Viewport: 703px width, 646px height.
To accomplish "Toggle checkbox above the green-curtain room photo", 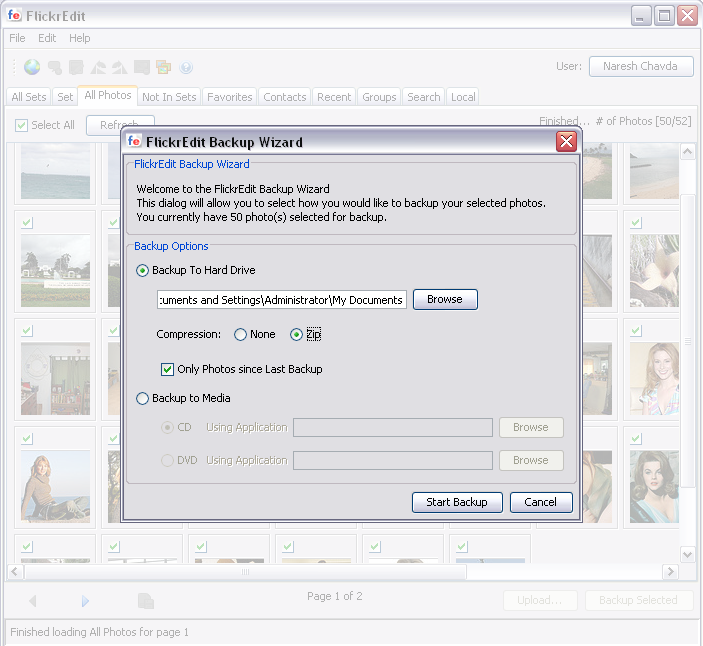I will pyautogui.click(x=27, y=330).
